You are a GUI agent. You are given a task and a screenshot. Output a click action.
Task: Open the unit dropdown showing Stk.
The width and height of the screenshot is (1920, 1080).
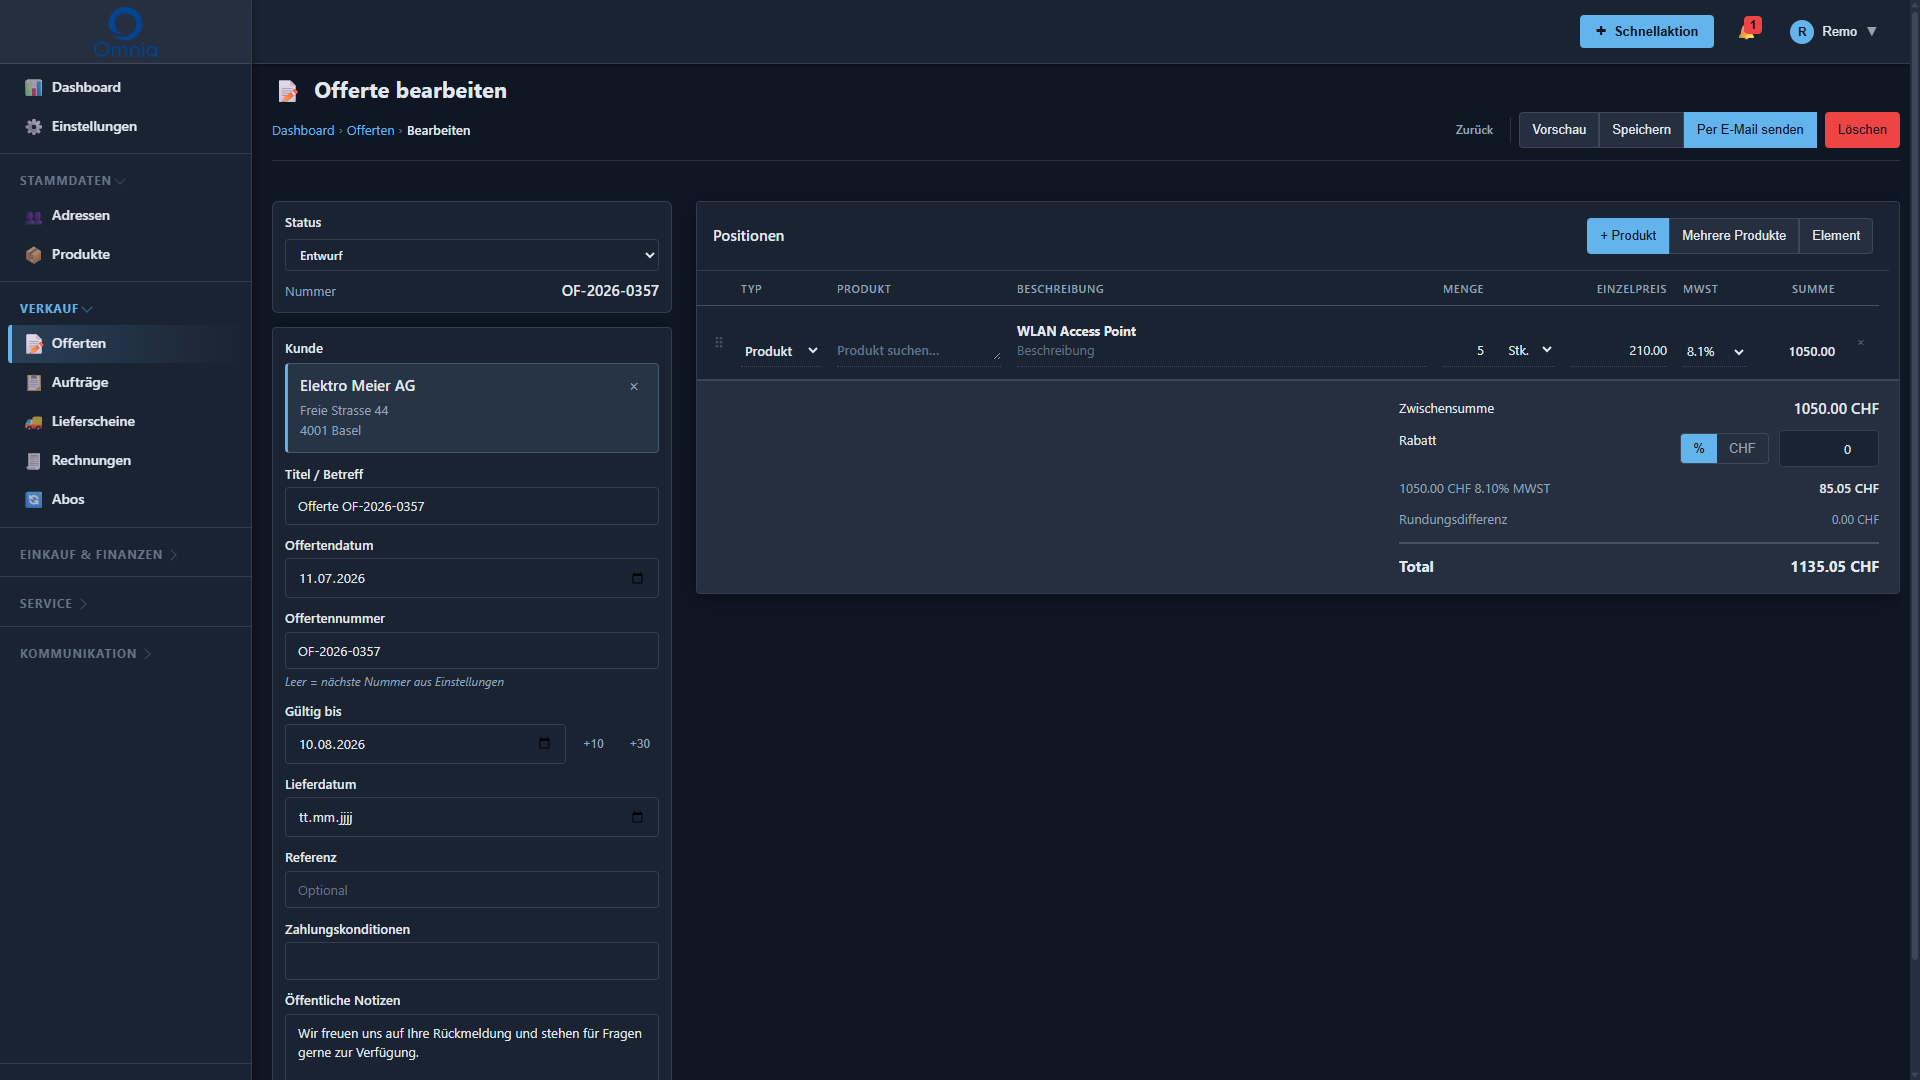coord(1529,350)
